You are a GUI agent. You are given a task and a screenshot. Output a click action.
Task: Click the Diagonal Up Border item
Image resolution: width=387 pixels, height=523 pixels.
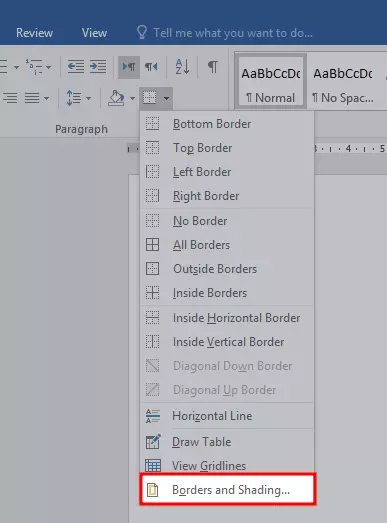227,390
